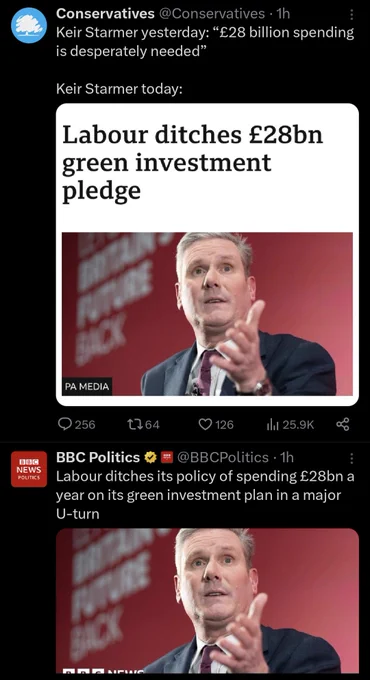Click the red BBC affiliation badge

click(x=167, y=457)
